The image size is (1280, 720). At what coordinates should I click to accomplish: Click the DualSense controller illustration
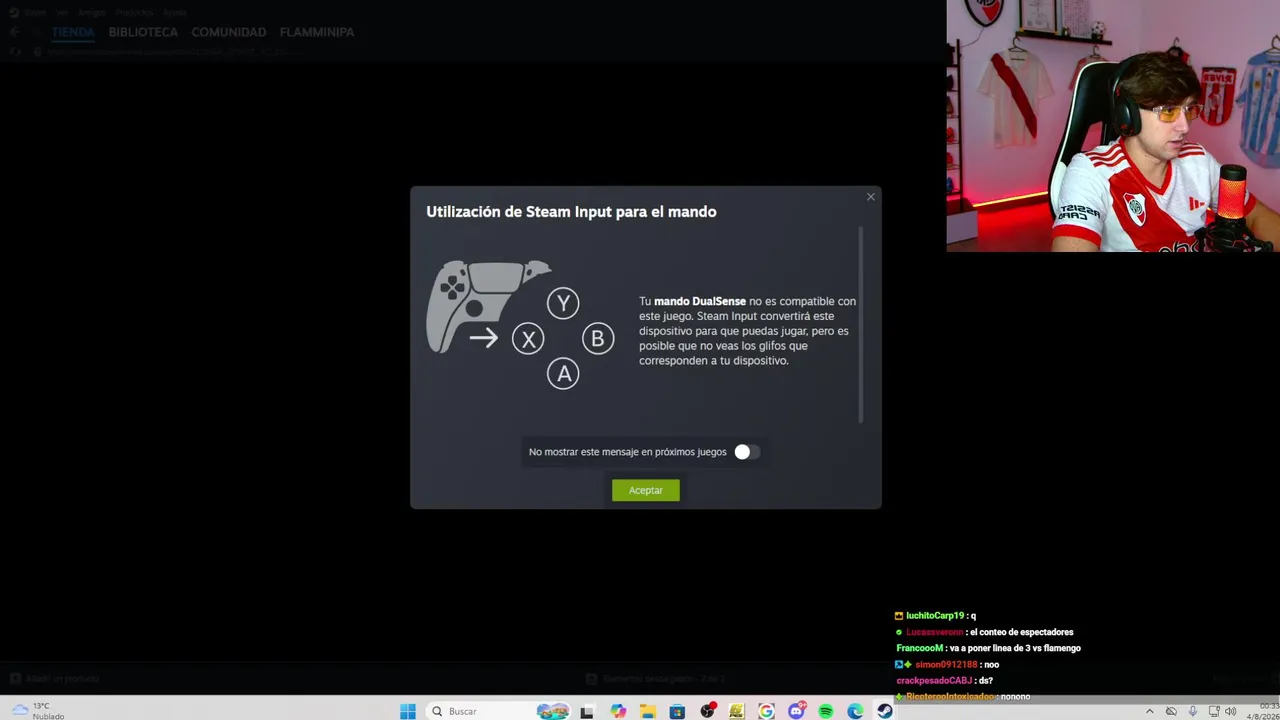[486, 305]
